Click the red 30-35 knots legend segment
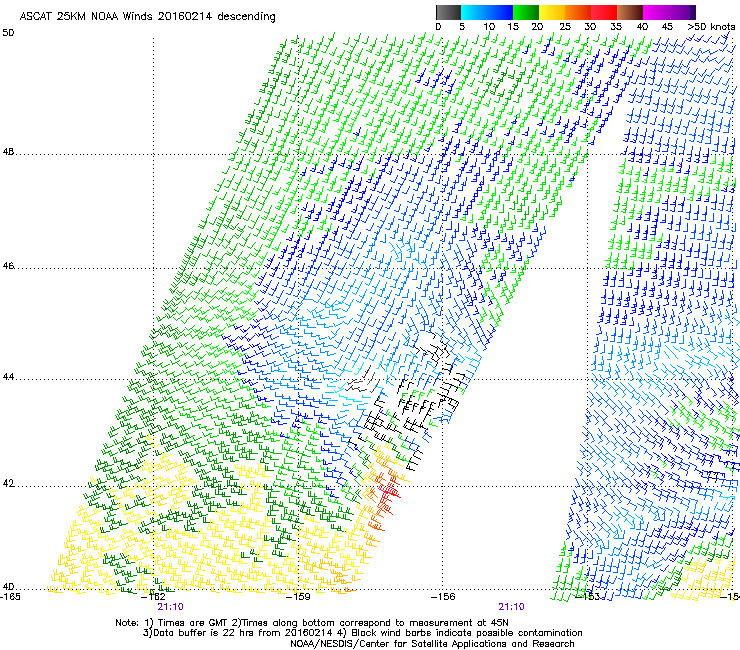Screen dimensions: 740x650 pos(604,12)
